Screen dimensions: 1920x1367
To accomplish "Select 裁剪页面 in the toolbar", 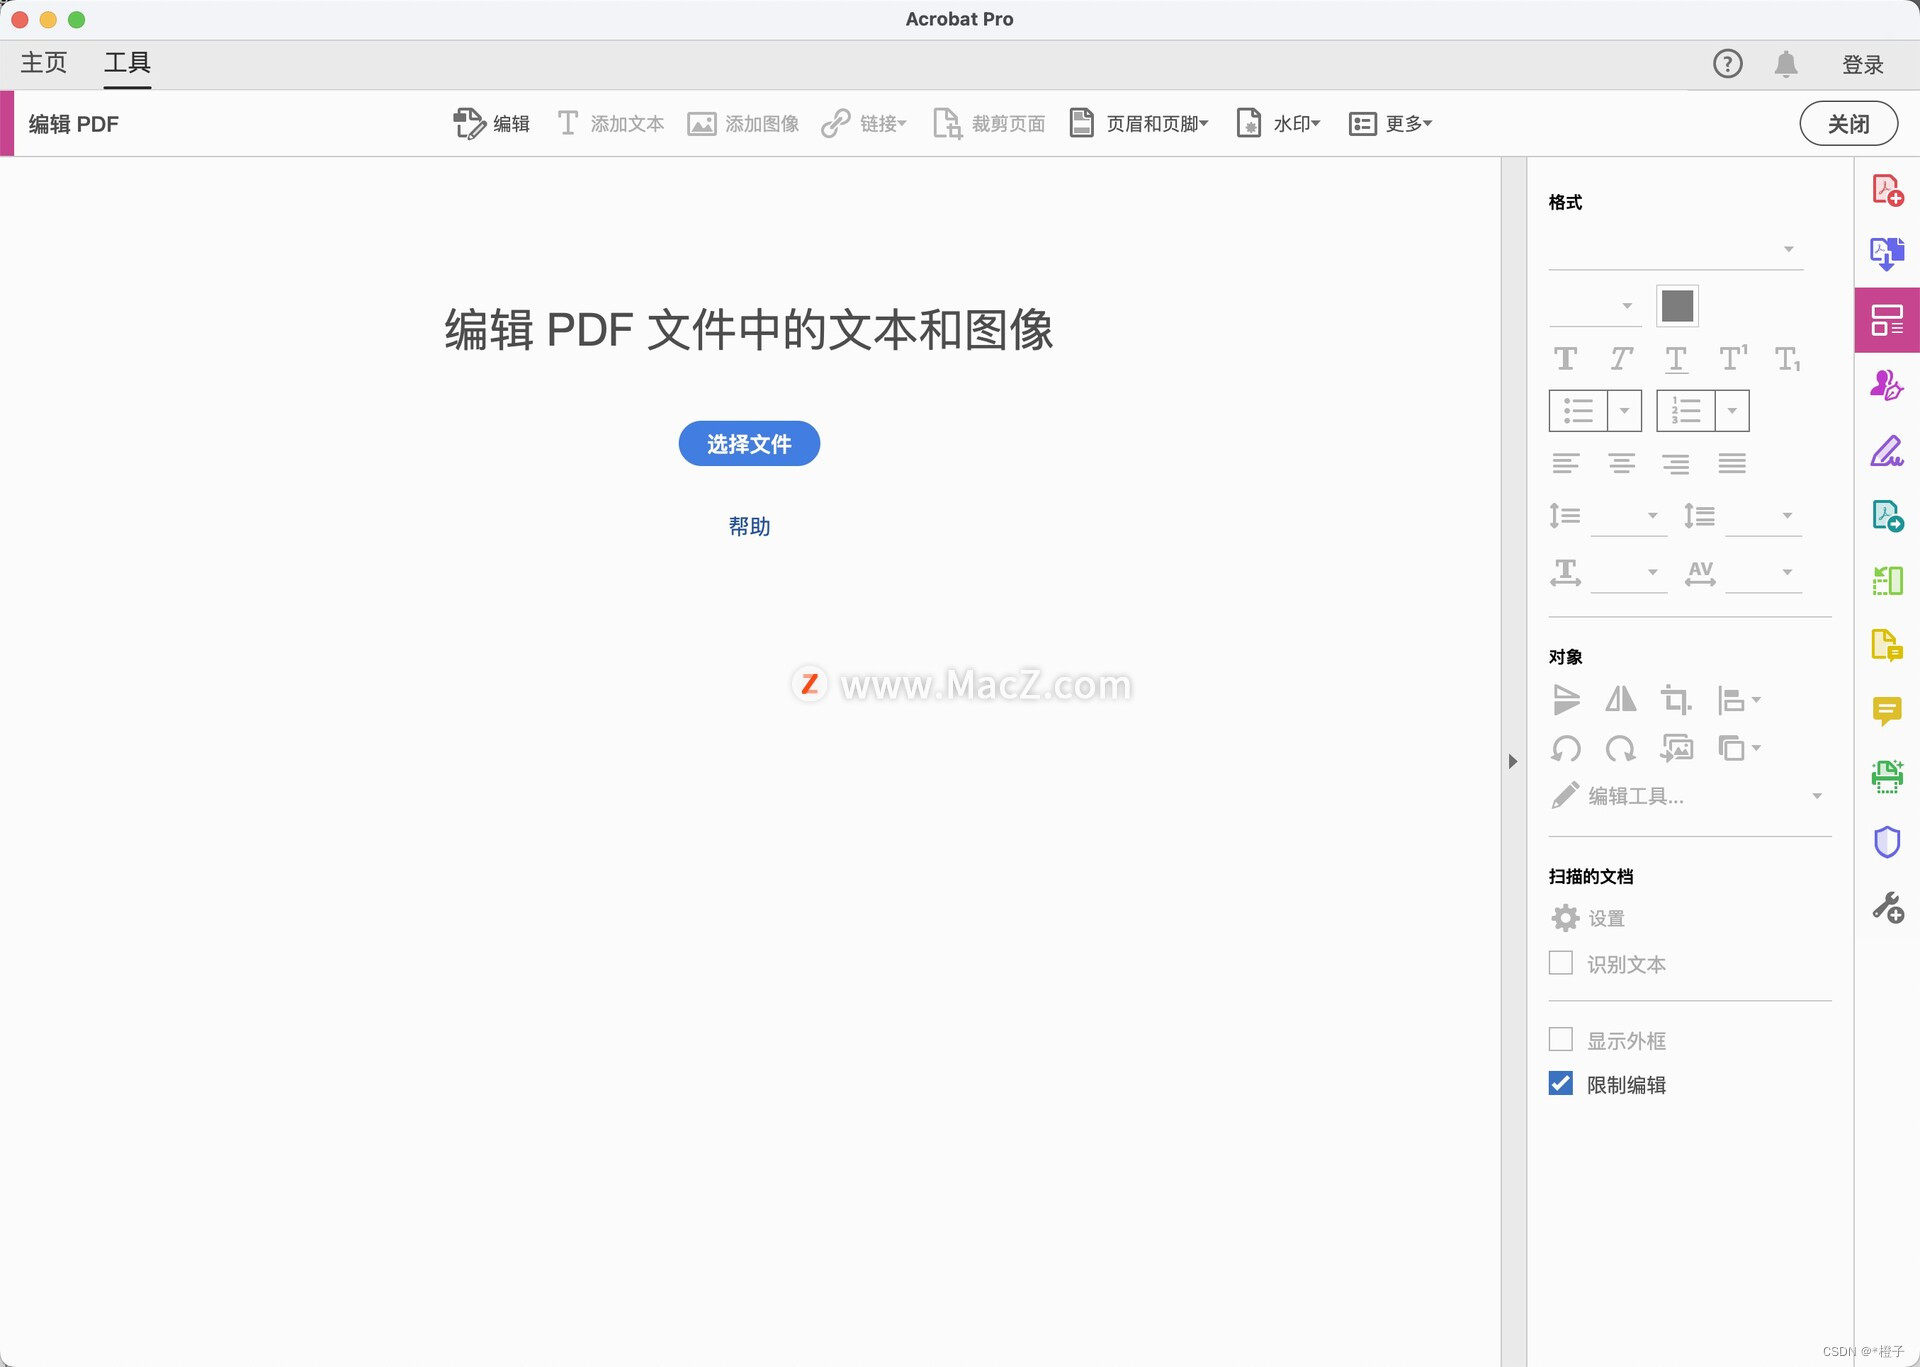I will (989, 123).
